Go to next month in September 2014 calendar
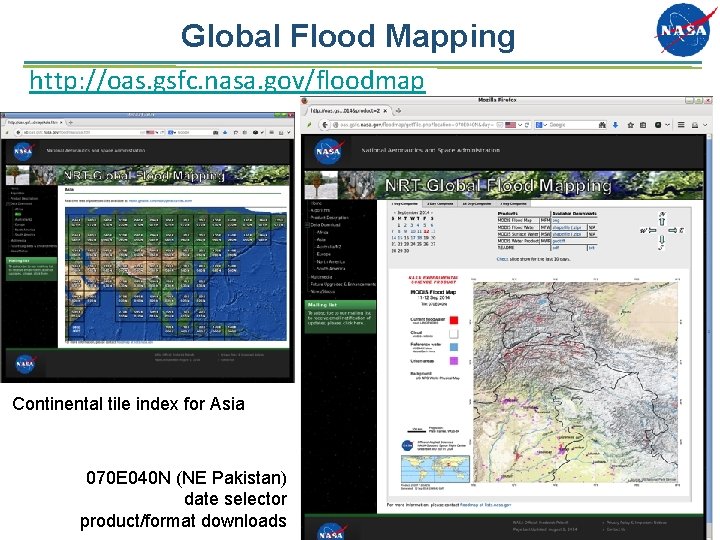This screenshot has height=540, width=720. coord(432,213)
